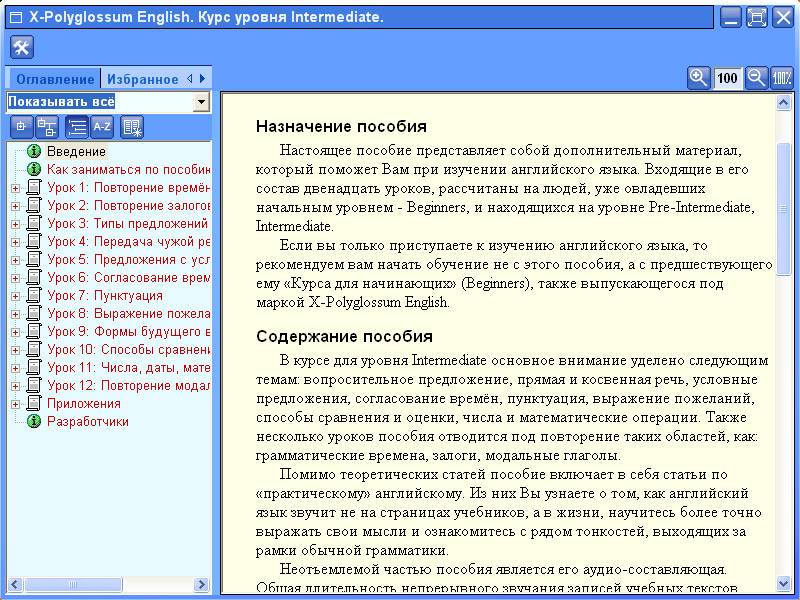Open the Показывать всё filter dropdown

[202, 102]
